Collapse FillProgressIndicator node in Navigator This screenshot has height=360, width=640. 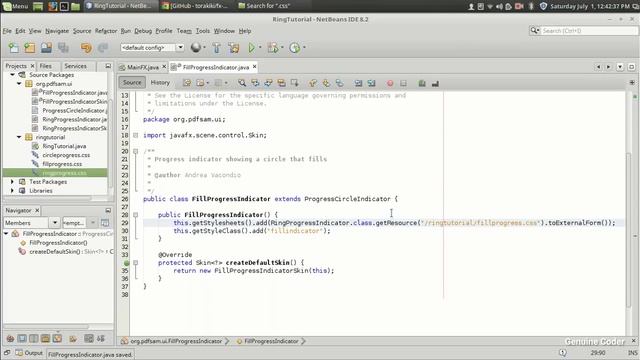(6, 234)
